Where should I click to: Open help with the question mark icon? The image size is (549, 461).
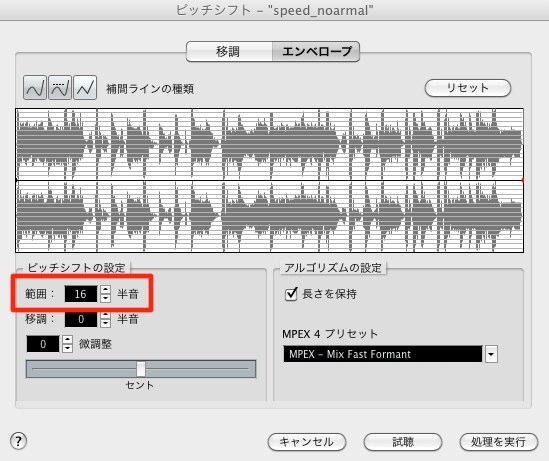click(19, 441)
